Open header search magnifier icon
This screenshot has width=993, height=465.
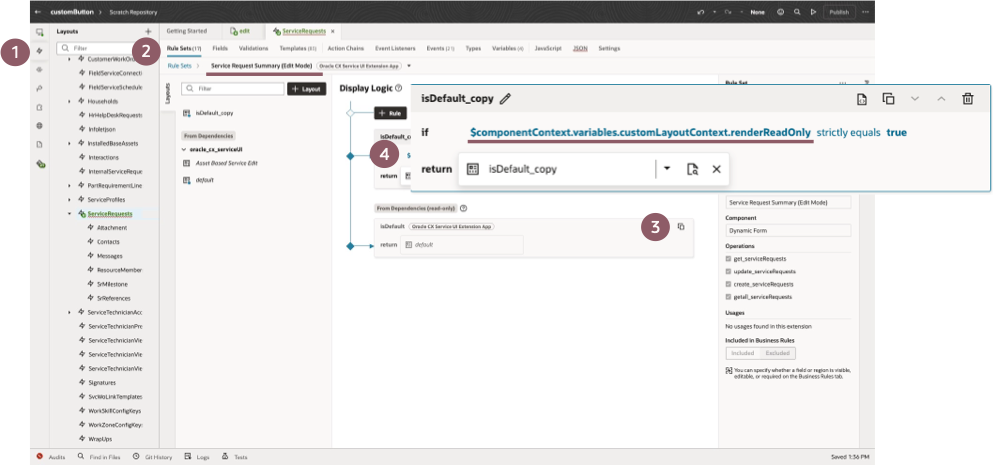tap(797, 12)
